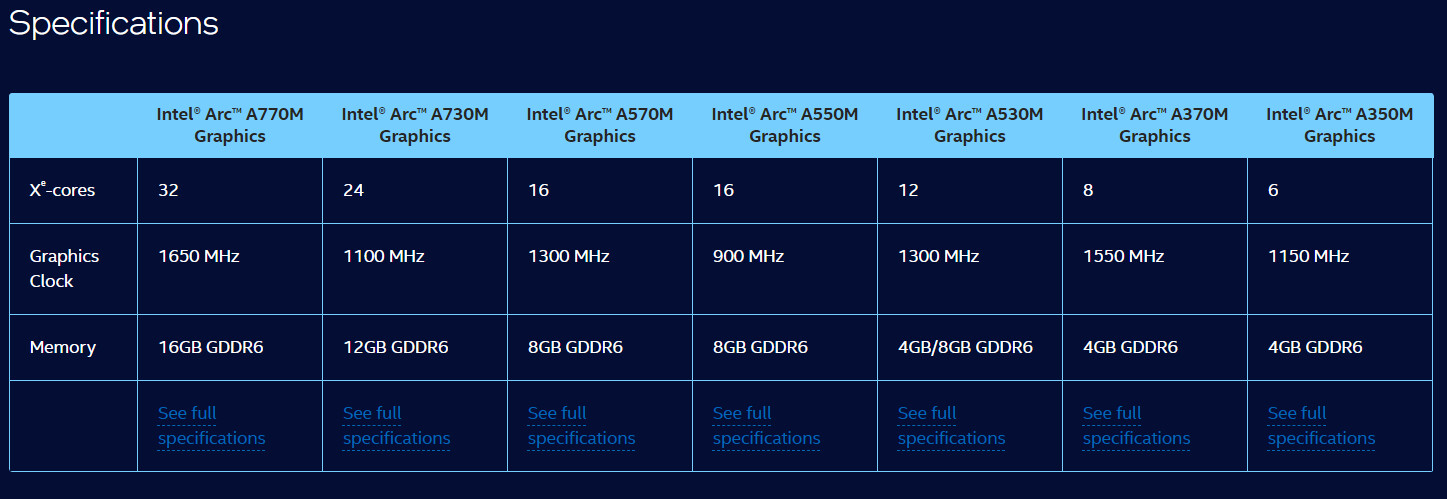Viewport: 1447px width, 499px height.
Task: Select the Intel Arc A550M Graphics header
Action: tap(785, 125)
